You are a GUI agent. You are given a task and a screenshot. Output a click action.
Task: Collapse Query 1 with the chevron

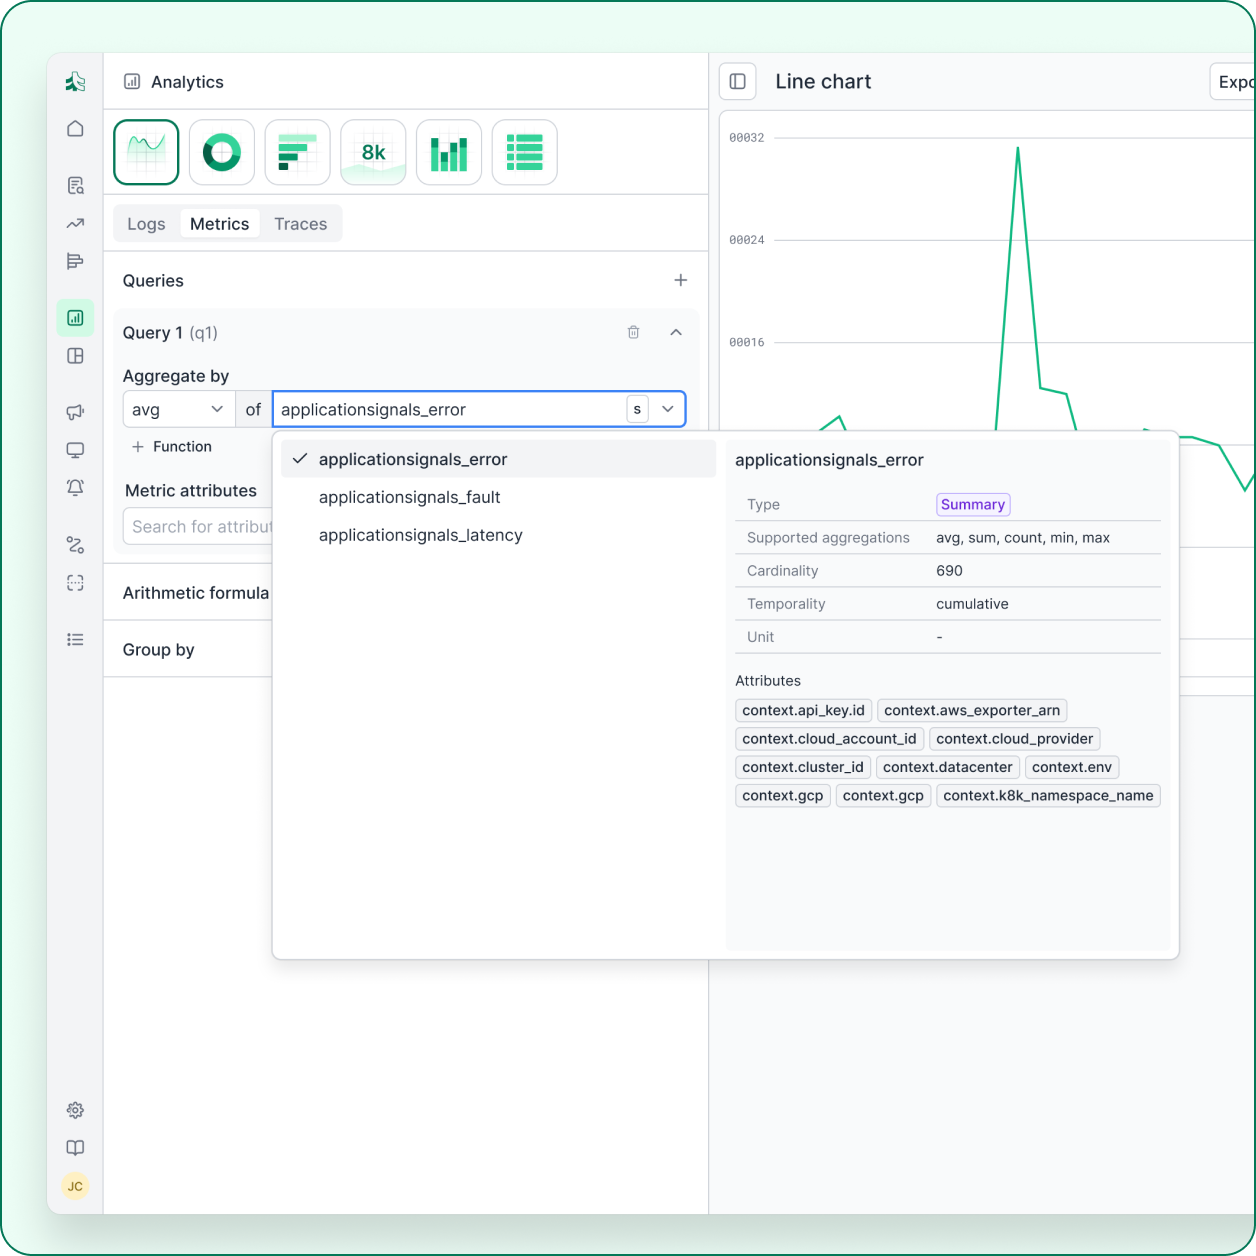point(676,332)
